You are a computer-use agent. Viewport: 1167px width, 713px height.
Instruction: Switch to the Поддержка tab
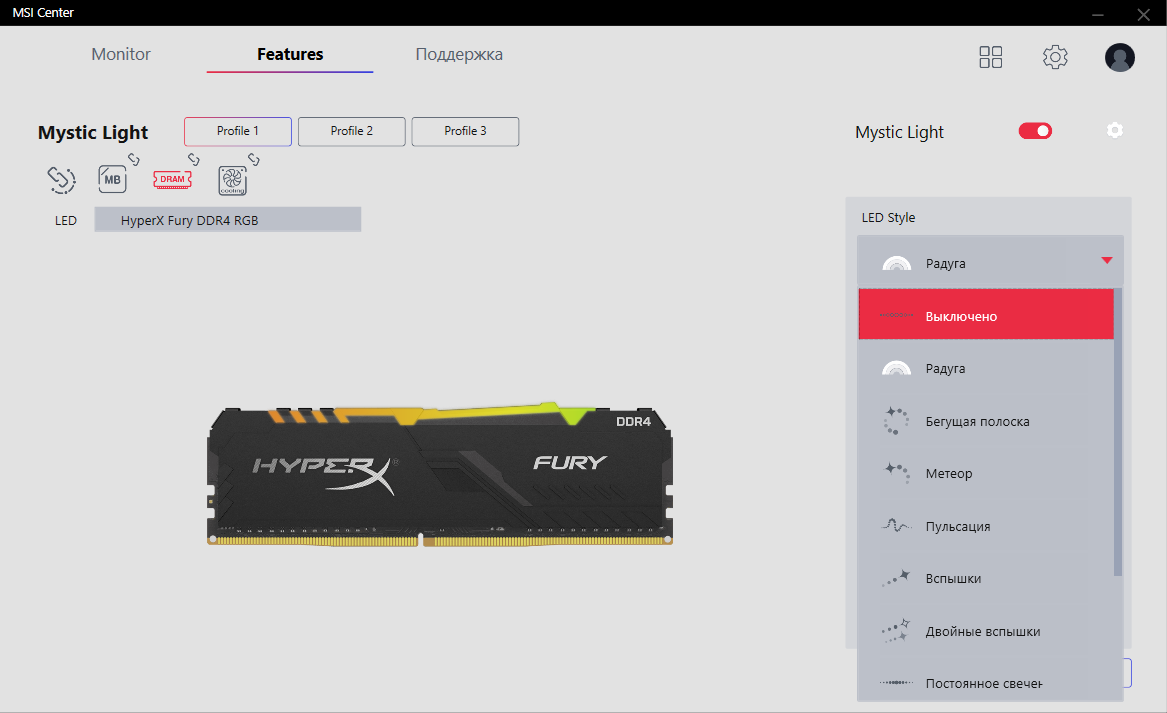tap(459, 54)
